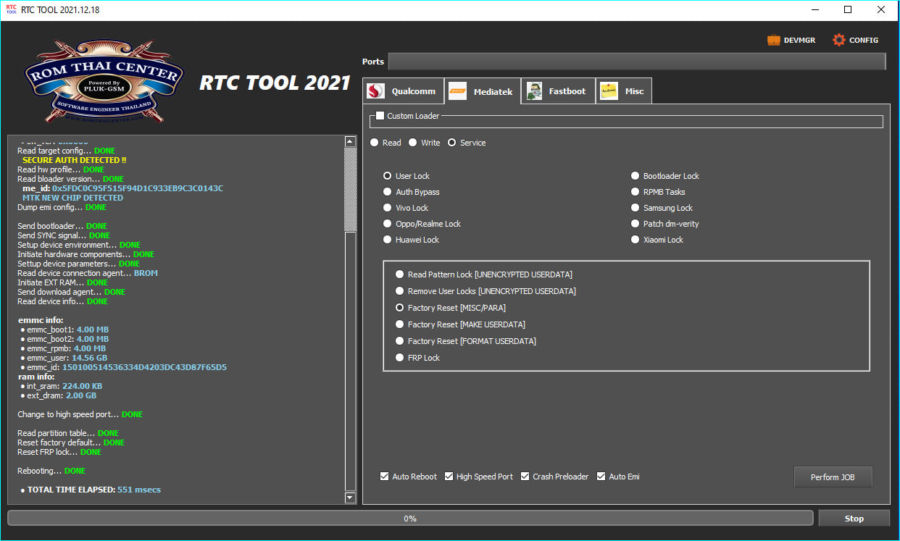This screenshot has height=541, width=900.
Task: Click the int_sram 224.00 KB entry
Action: tap(61, 387)
